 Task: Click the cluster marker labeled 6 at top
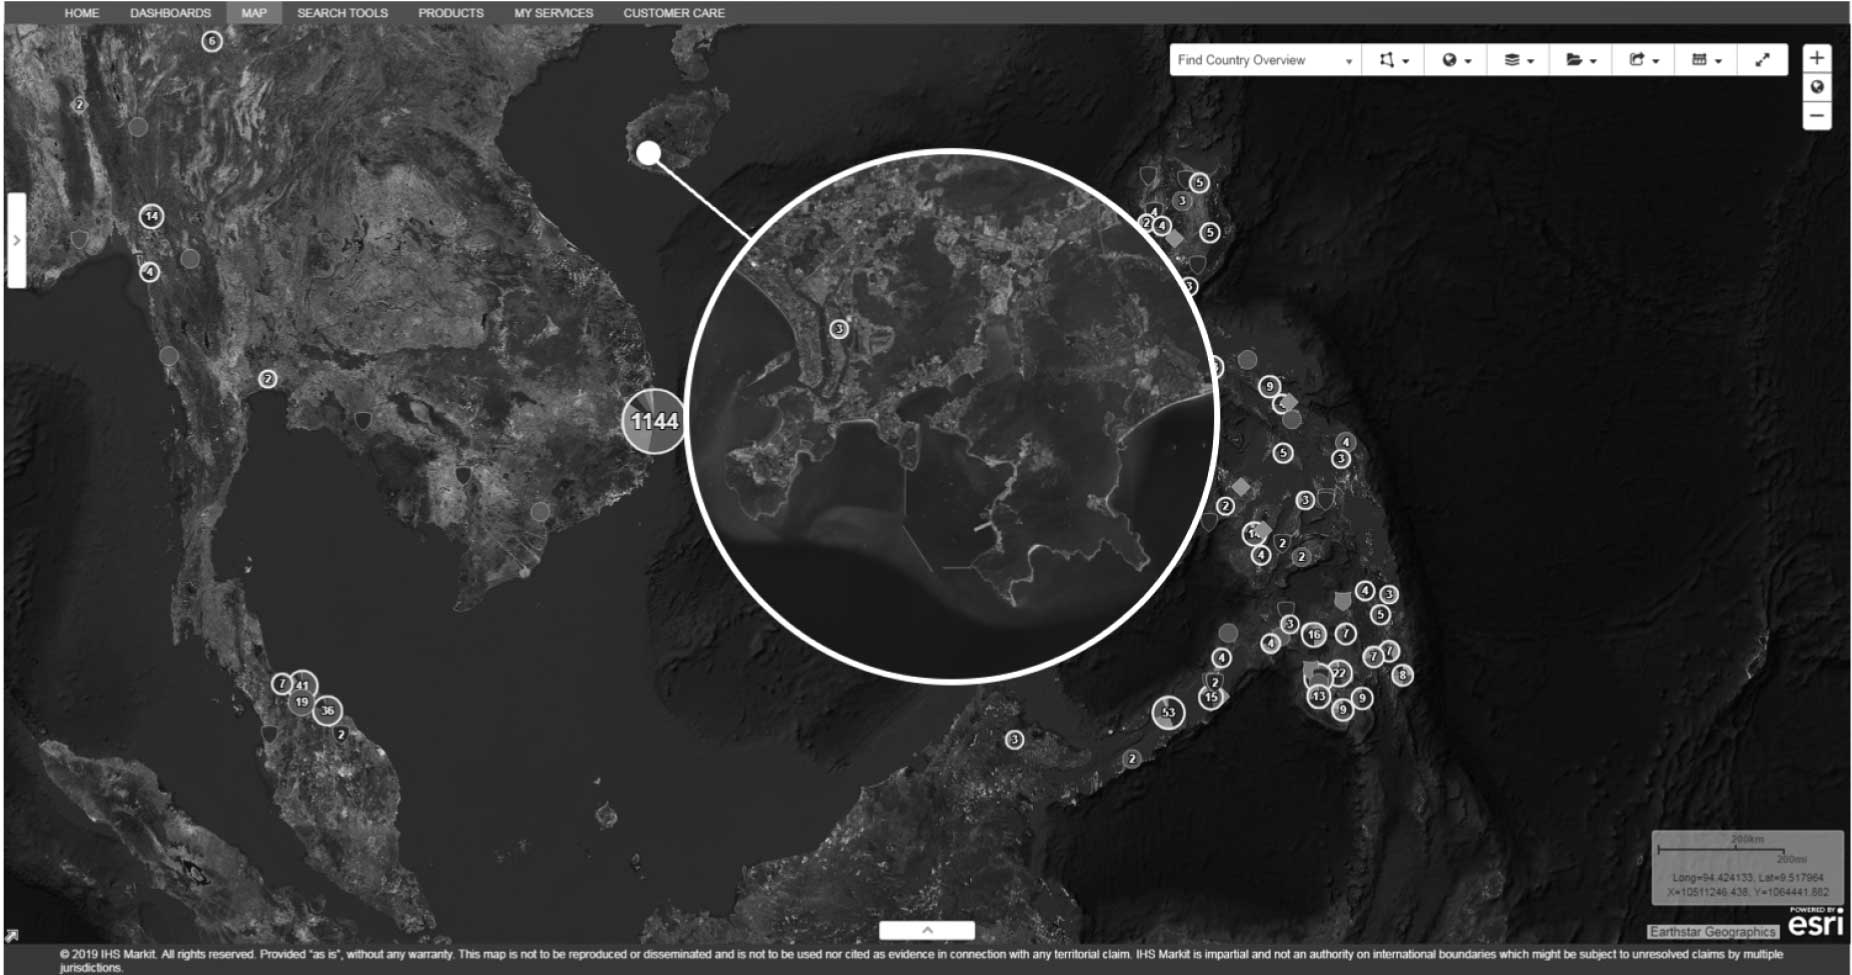click(x=211, y=41)
